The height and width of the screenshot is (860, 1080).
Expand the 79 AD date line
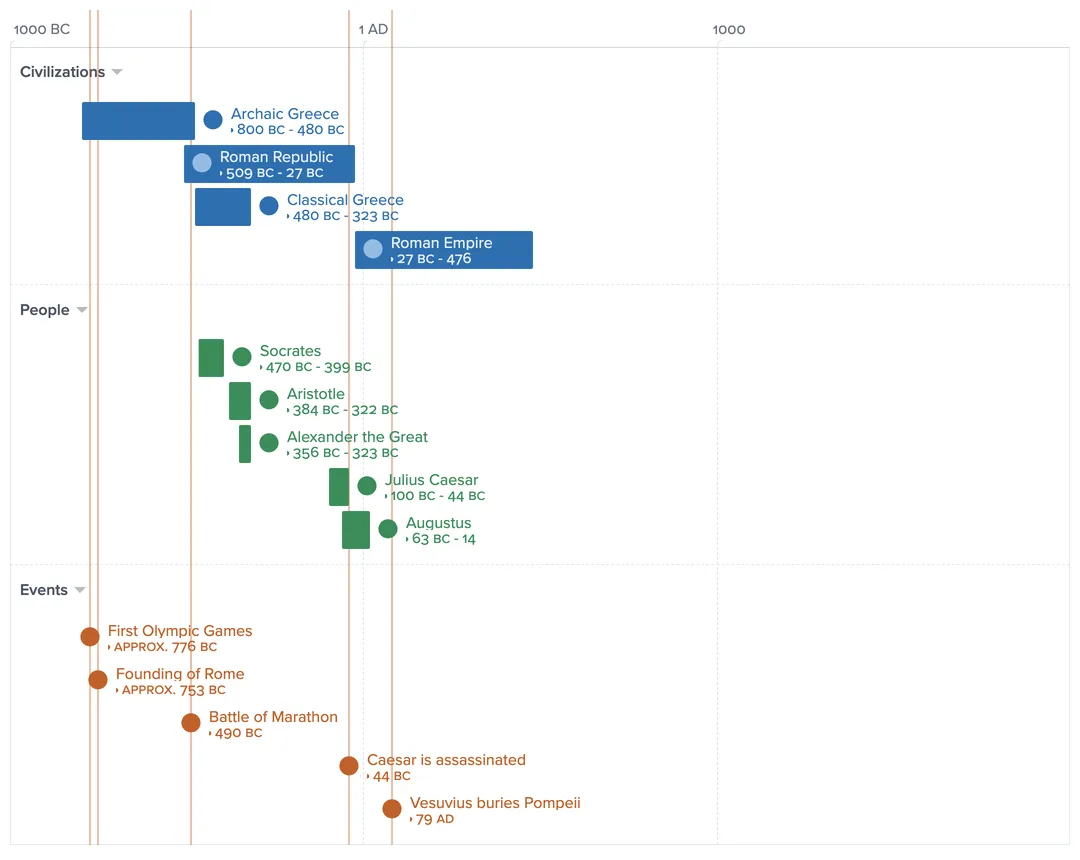433,819
